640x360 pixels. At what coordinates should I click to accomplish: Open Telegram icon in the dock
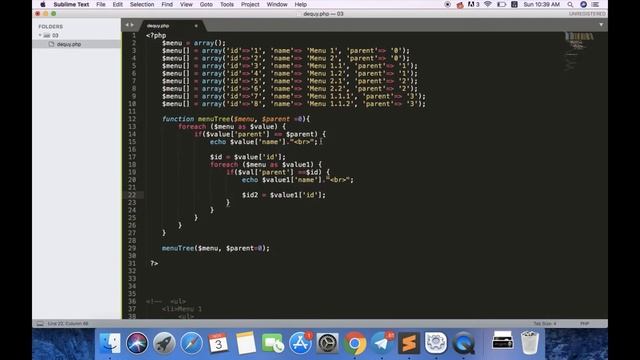tap(382, 343)
